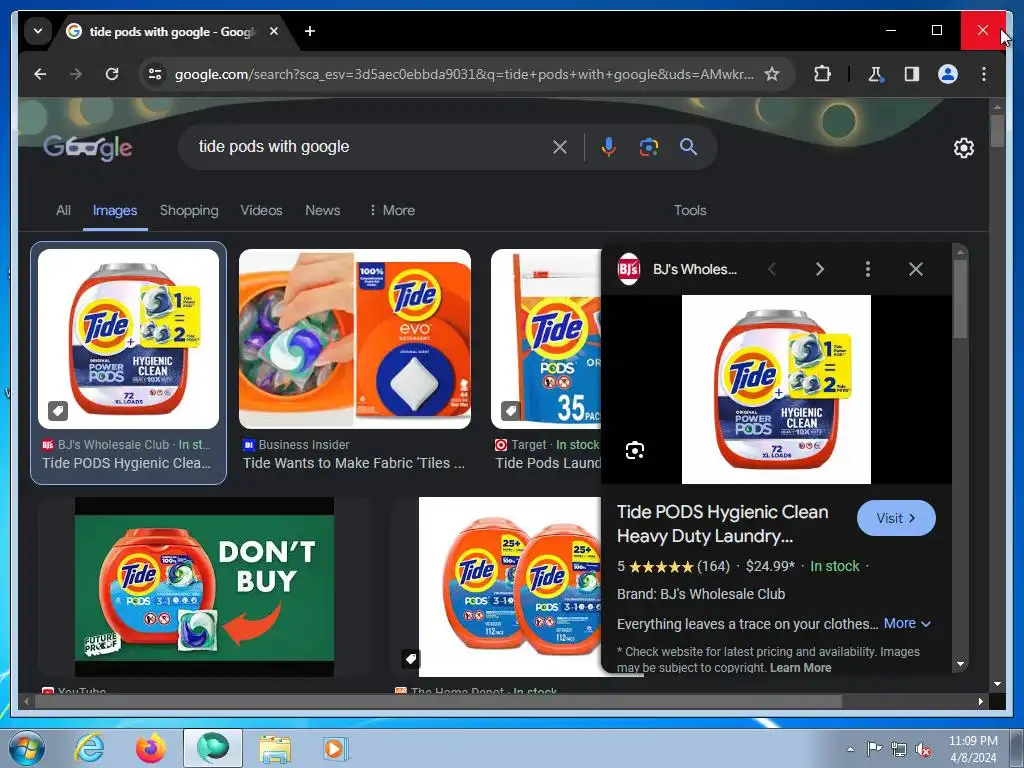Viewport: 1024px width, 768px height.
Task: Launch Firefox from the taskbar
Action: 151,748
